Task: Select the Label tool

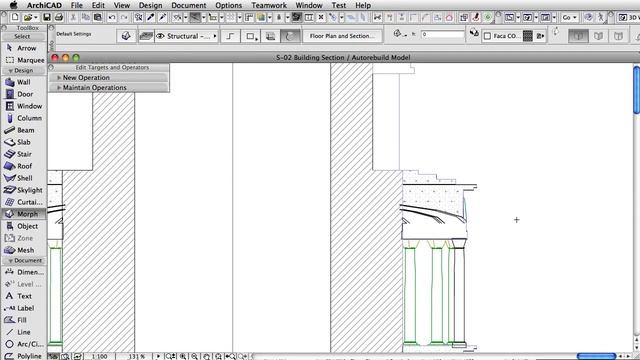Action: [x=23, y=308]
